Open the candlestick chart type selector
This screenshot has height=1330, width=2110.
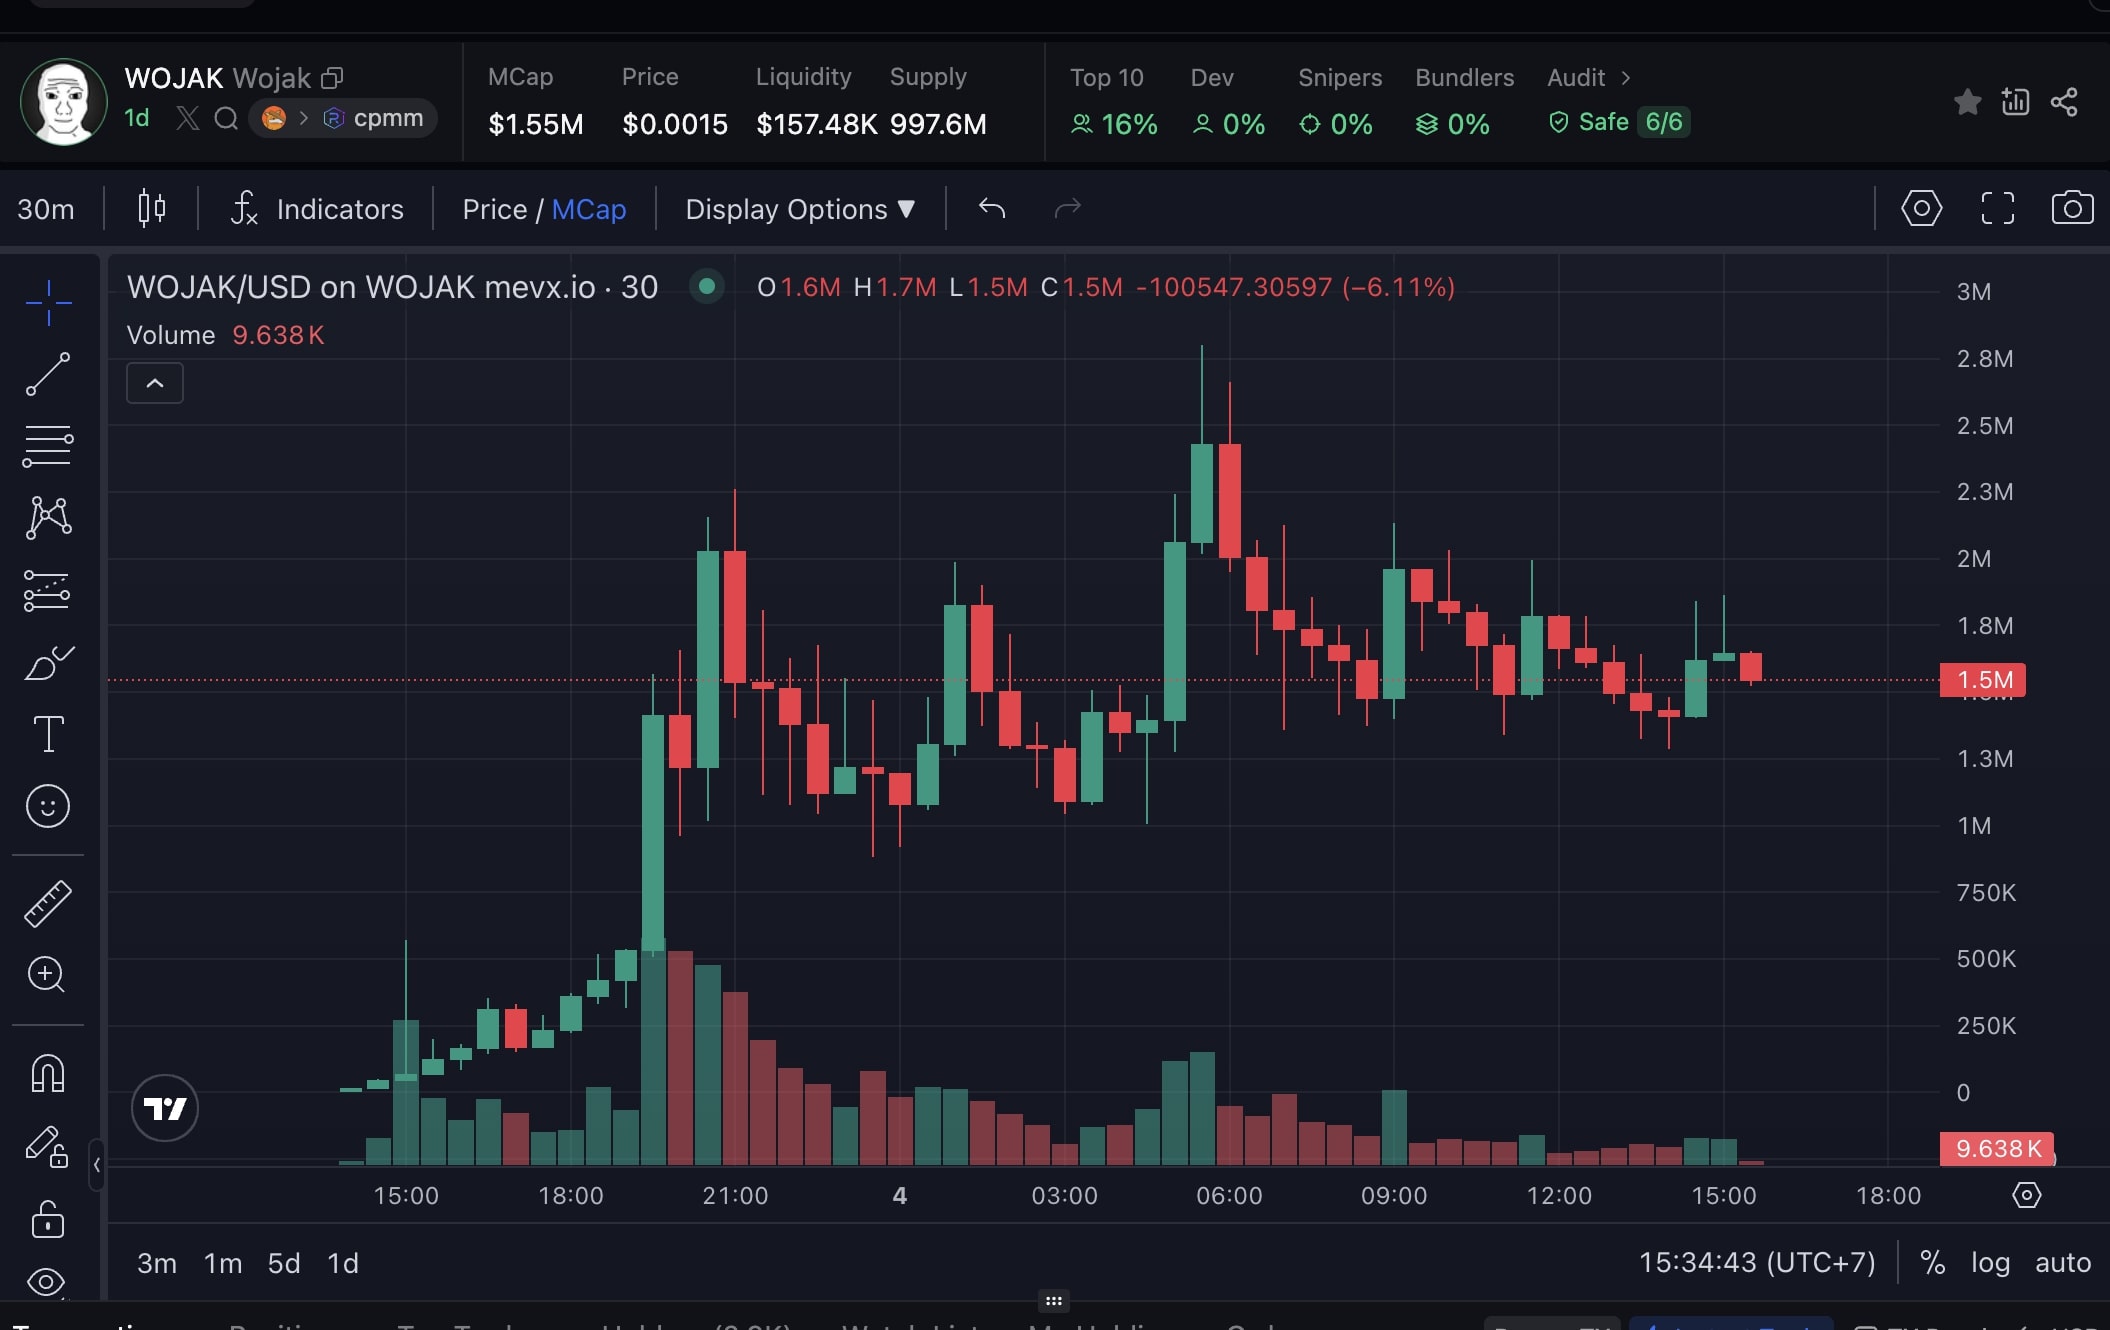(x=151, y=209)
